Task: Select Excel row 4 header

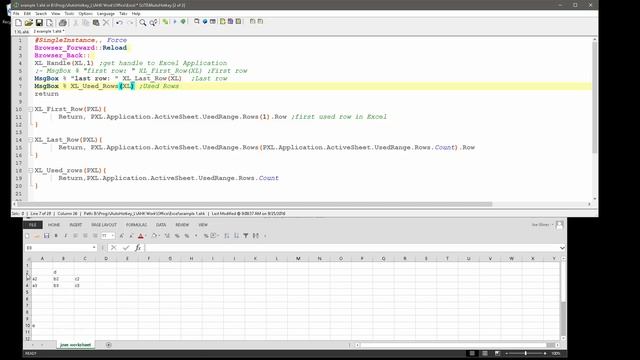Action: [x=27, y=285]
